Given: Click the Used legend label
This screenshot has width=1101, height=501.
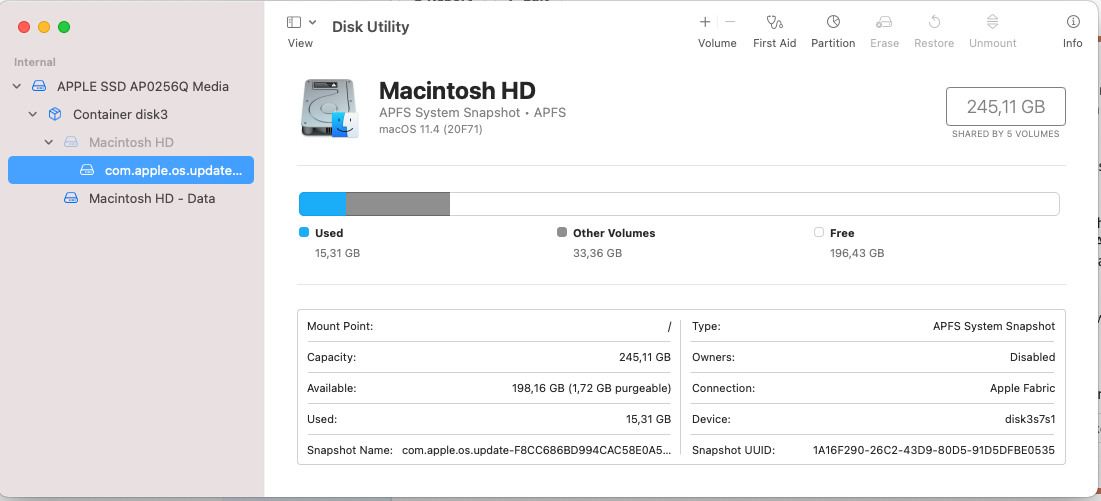Looking at the screenshot, I should pyautogui.click(x=329, y=233).
